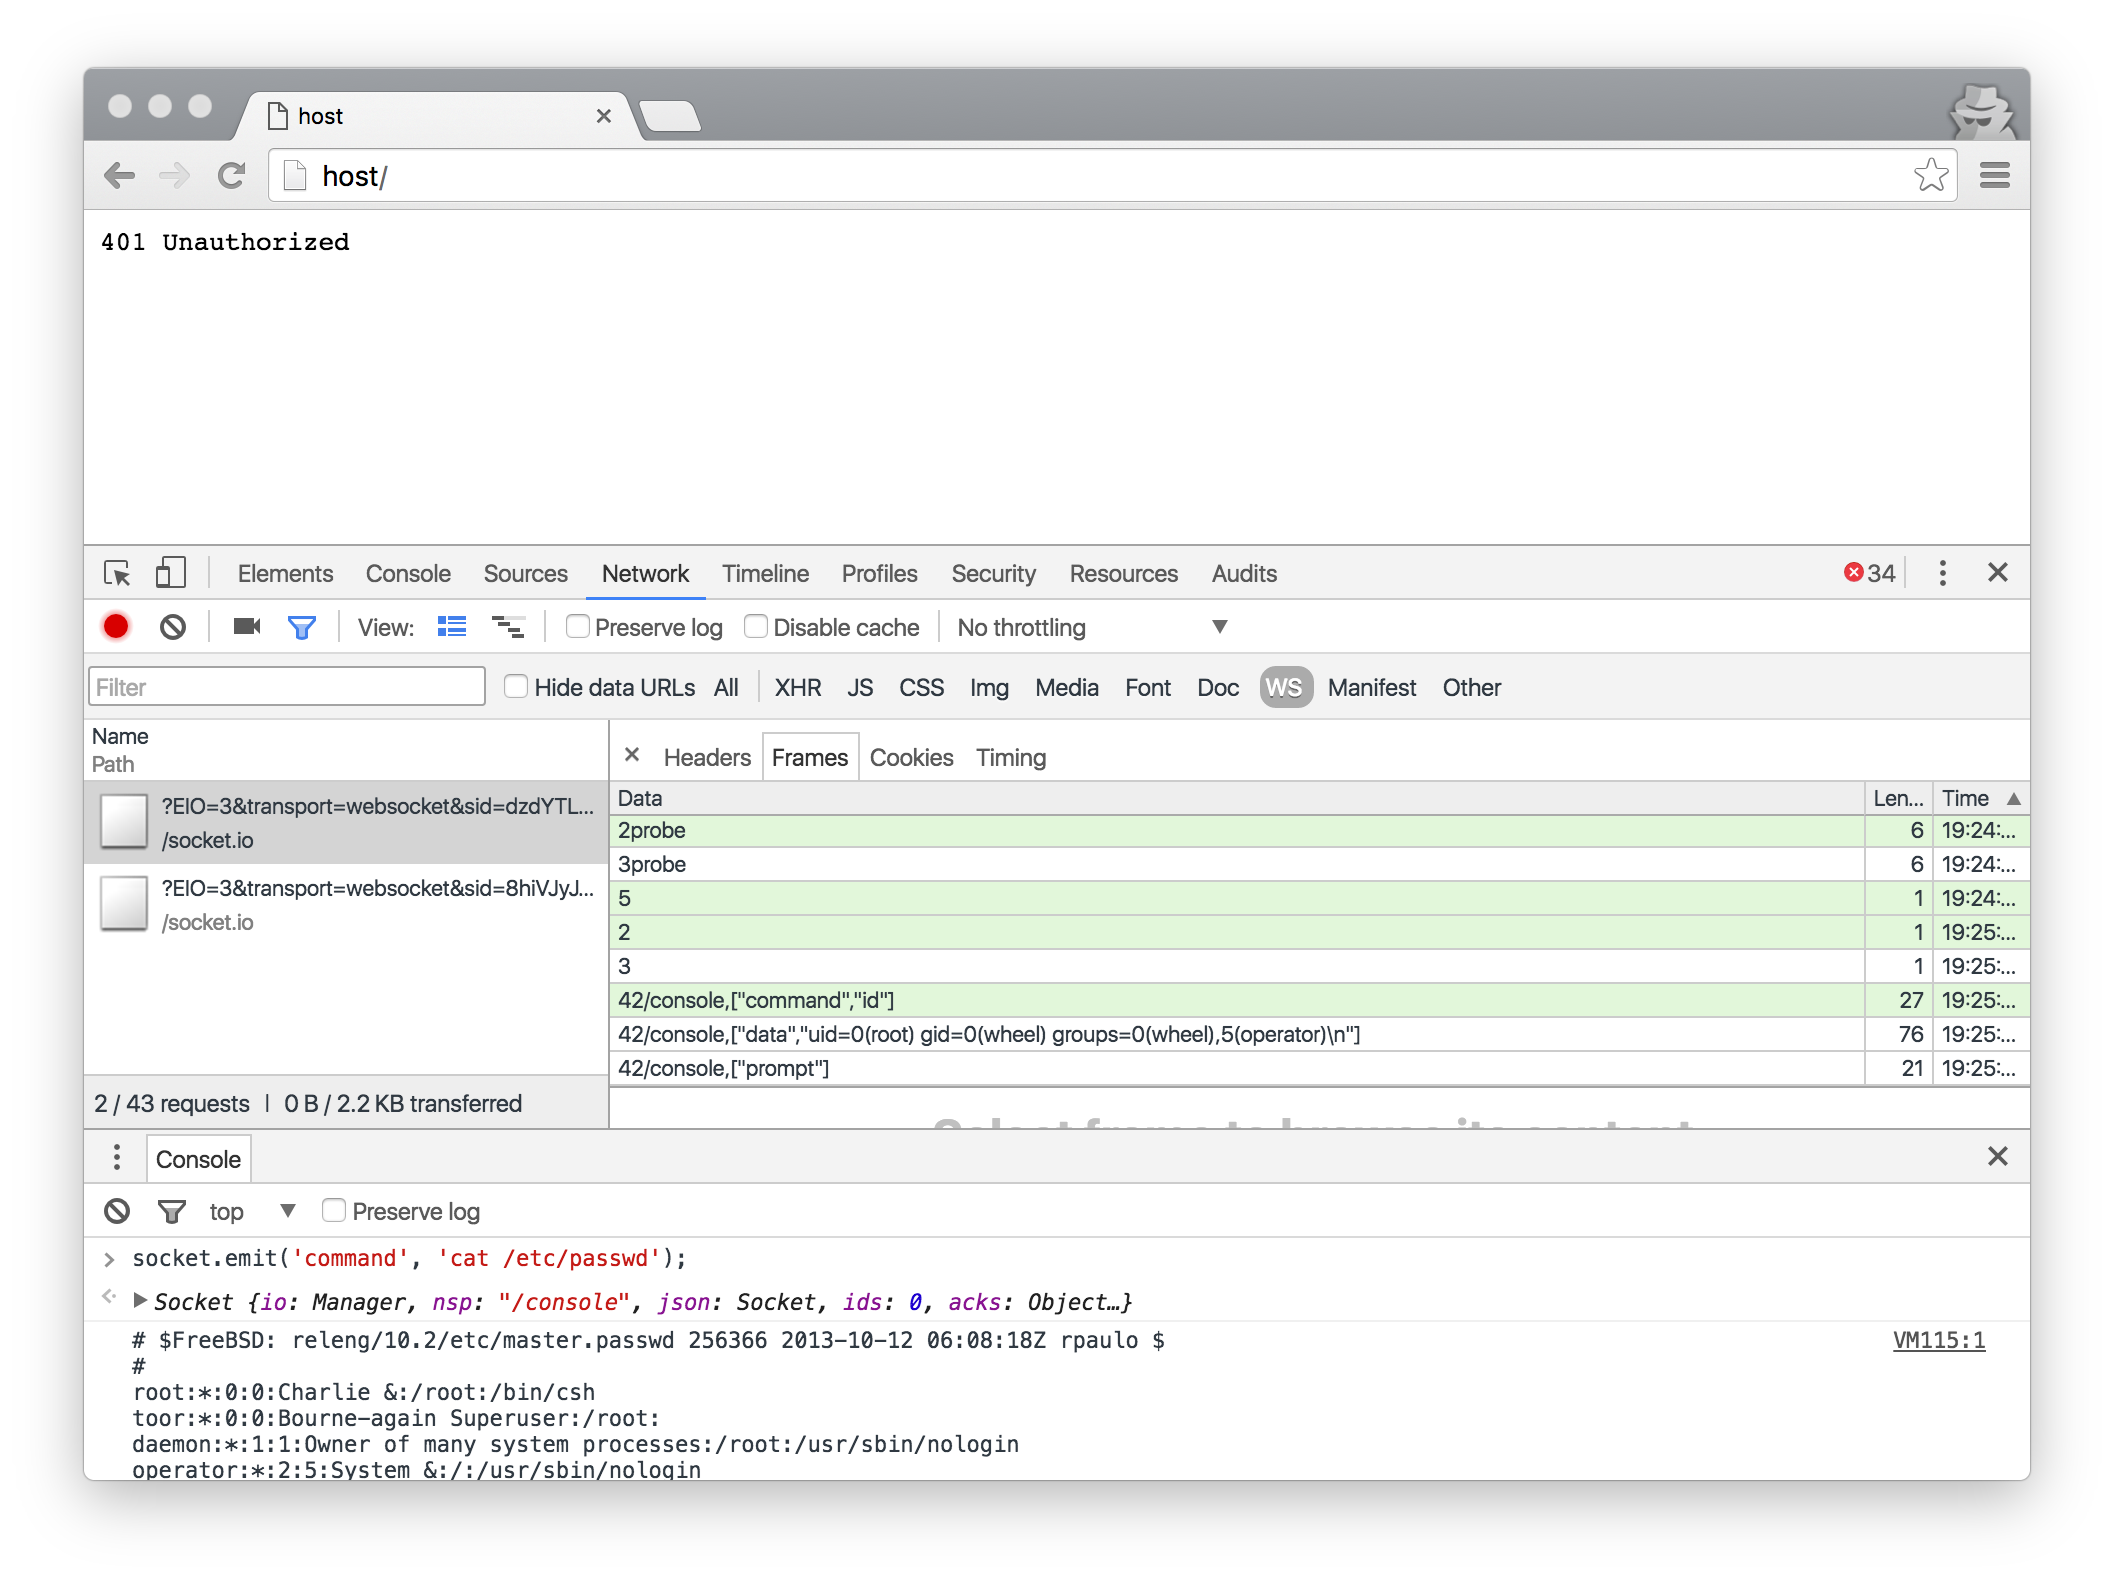2114x1580 pixels.
Task: Toggle the blue filter funnel icon
Action: click(301, 627)
